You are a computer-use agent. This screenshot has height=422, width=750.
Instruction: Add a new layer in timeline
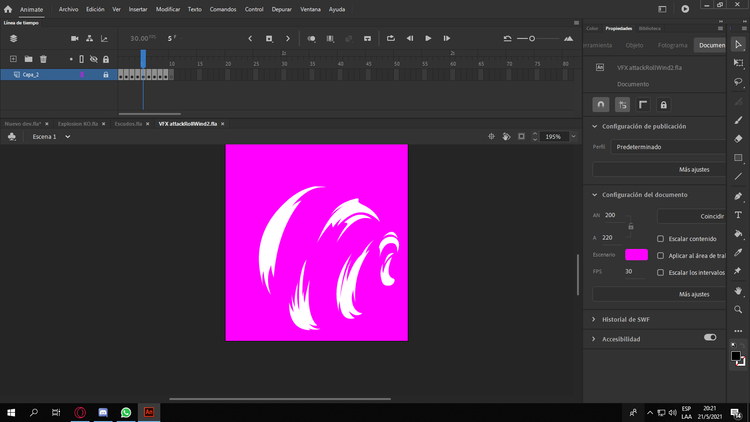[x=13, y=59]
